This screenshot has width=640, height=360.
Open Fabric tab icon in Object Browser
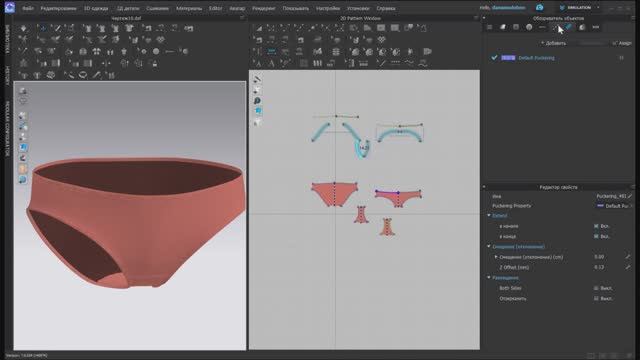(502, 27)
